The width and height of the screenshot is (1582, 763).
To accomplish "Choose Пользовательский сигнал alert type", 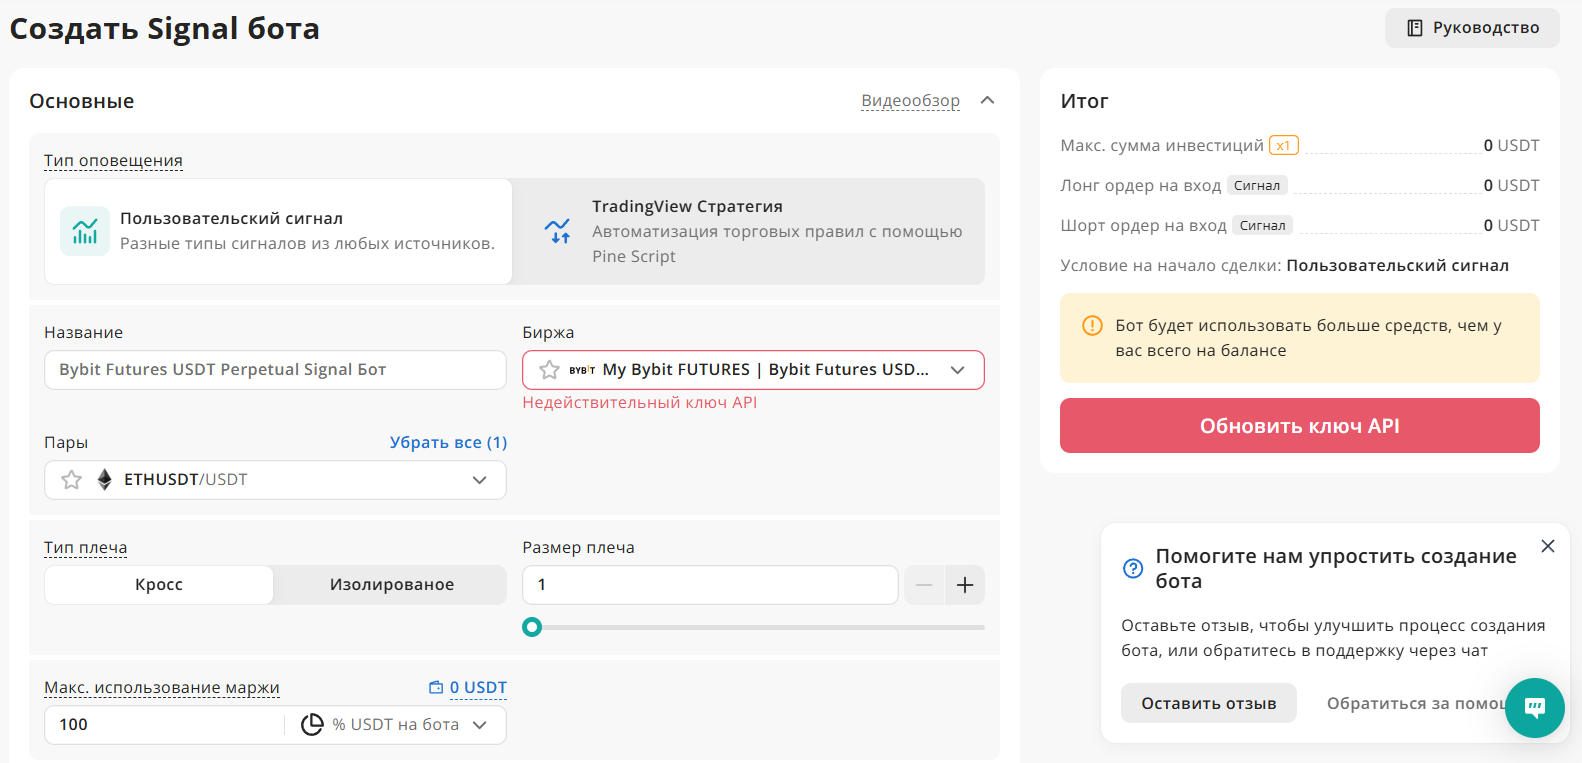I will pos(278,231).
